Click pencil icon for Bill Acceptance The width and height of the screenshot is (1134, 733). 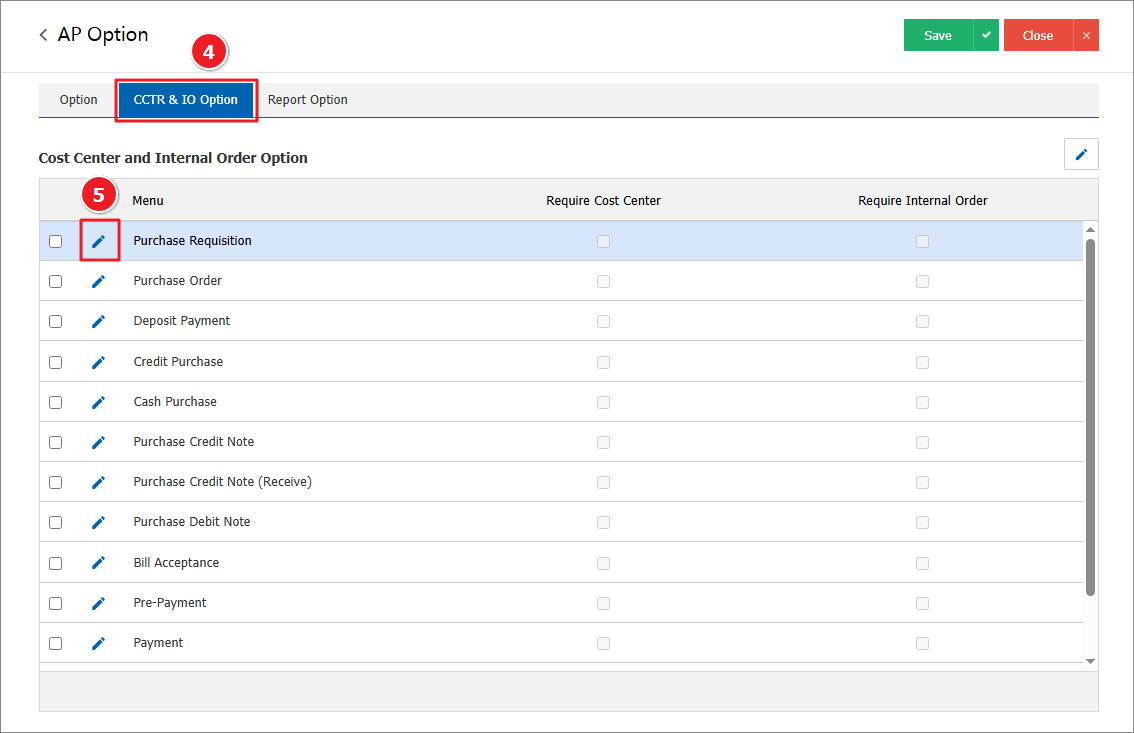pos(98,563)
